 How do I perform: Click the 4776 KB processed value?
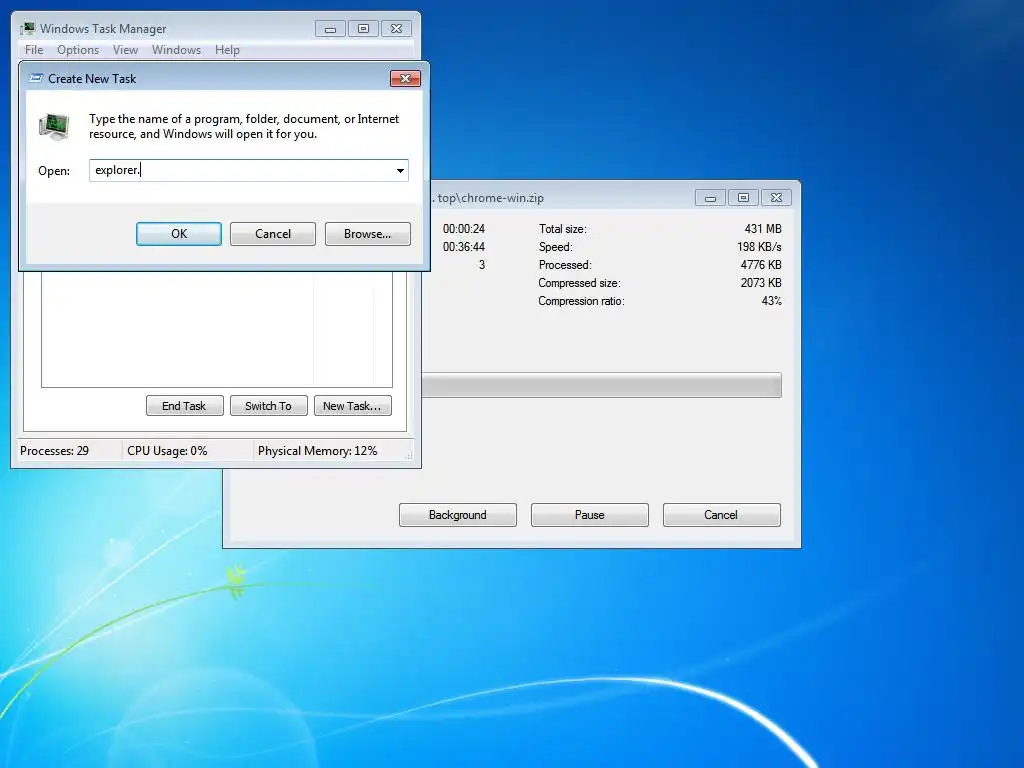[761, 264]
